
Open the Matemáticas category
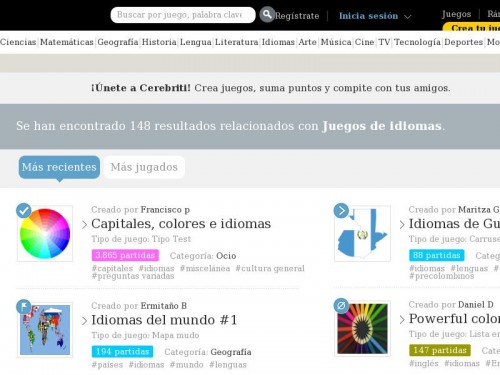coord(67,42)
